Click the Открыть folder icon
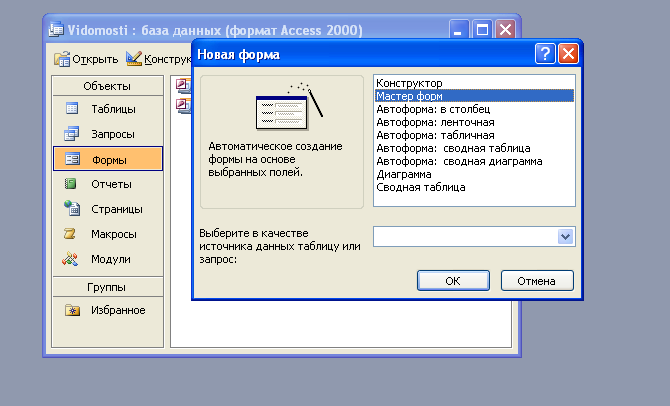The height and width of the screenshot is (406, 670). point(62,59)
